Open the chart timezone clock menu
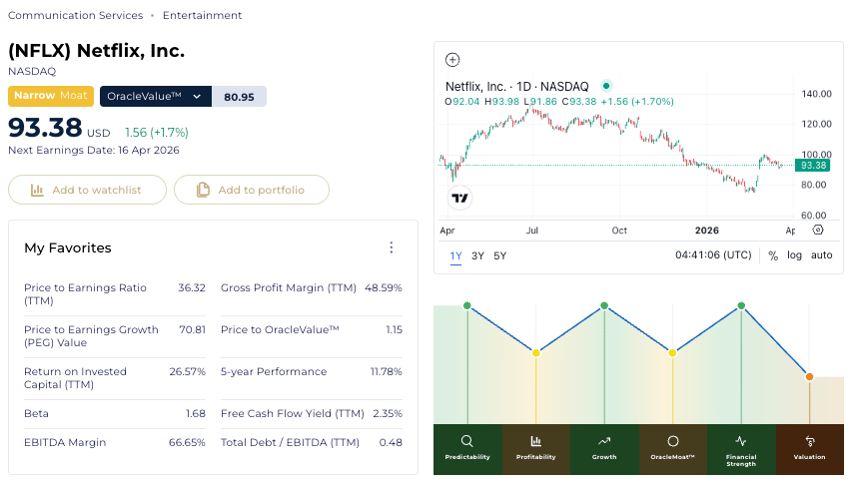865x486 pixels. (x=712, y=256)
